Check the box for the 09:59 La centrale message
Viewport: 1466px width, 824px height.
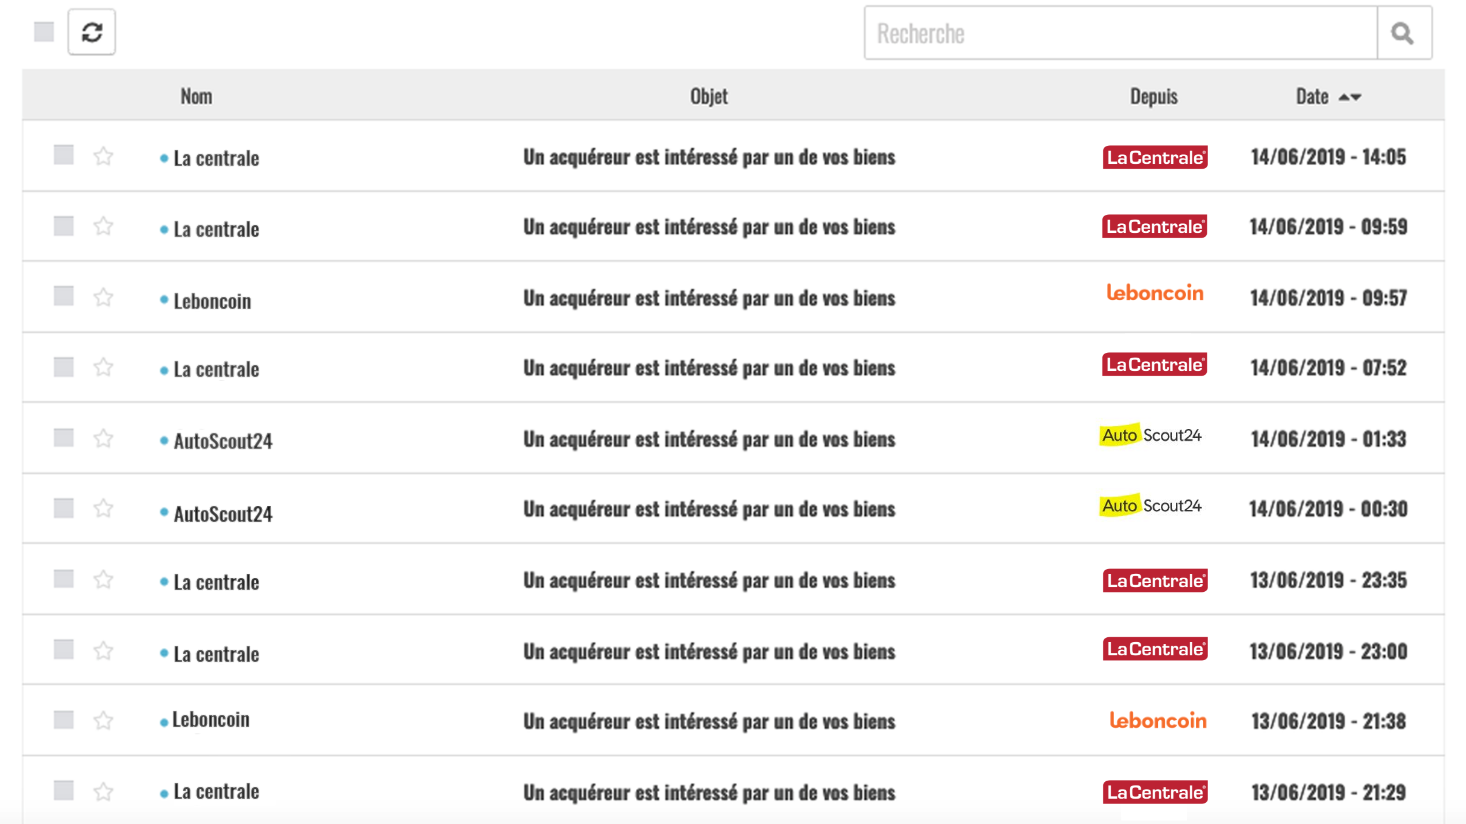[64, 226]
